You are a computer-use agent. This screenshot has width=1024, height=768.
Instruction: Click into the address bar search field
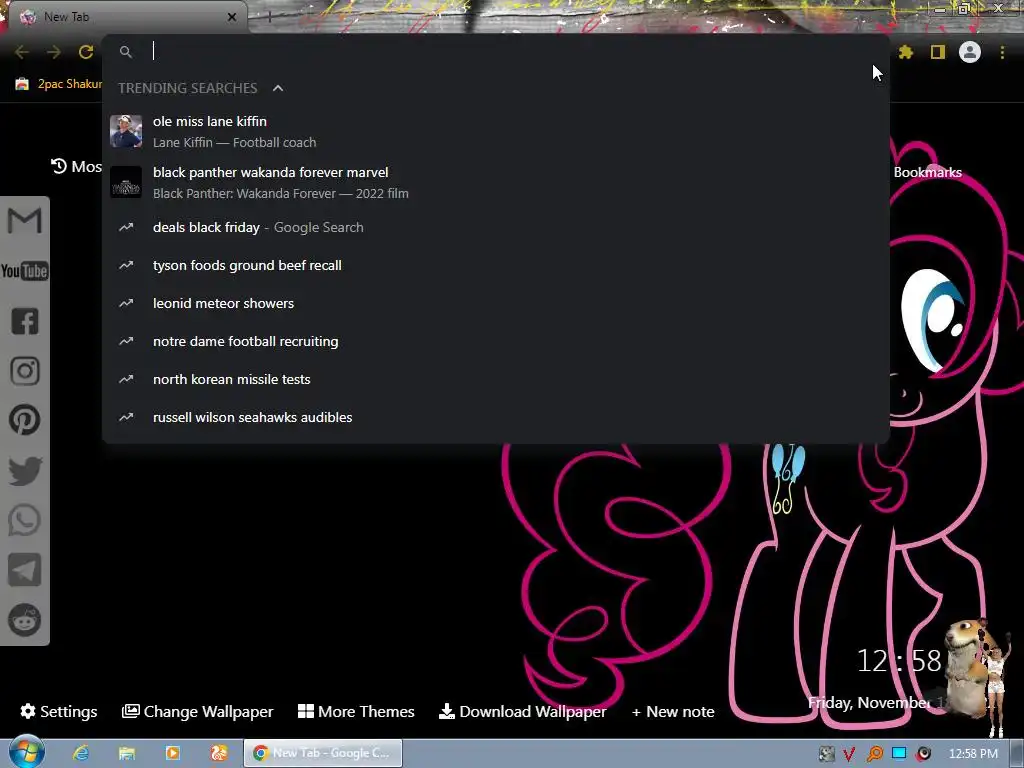[496, 52]
